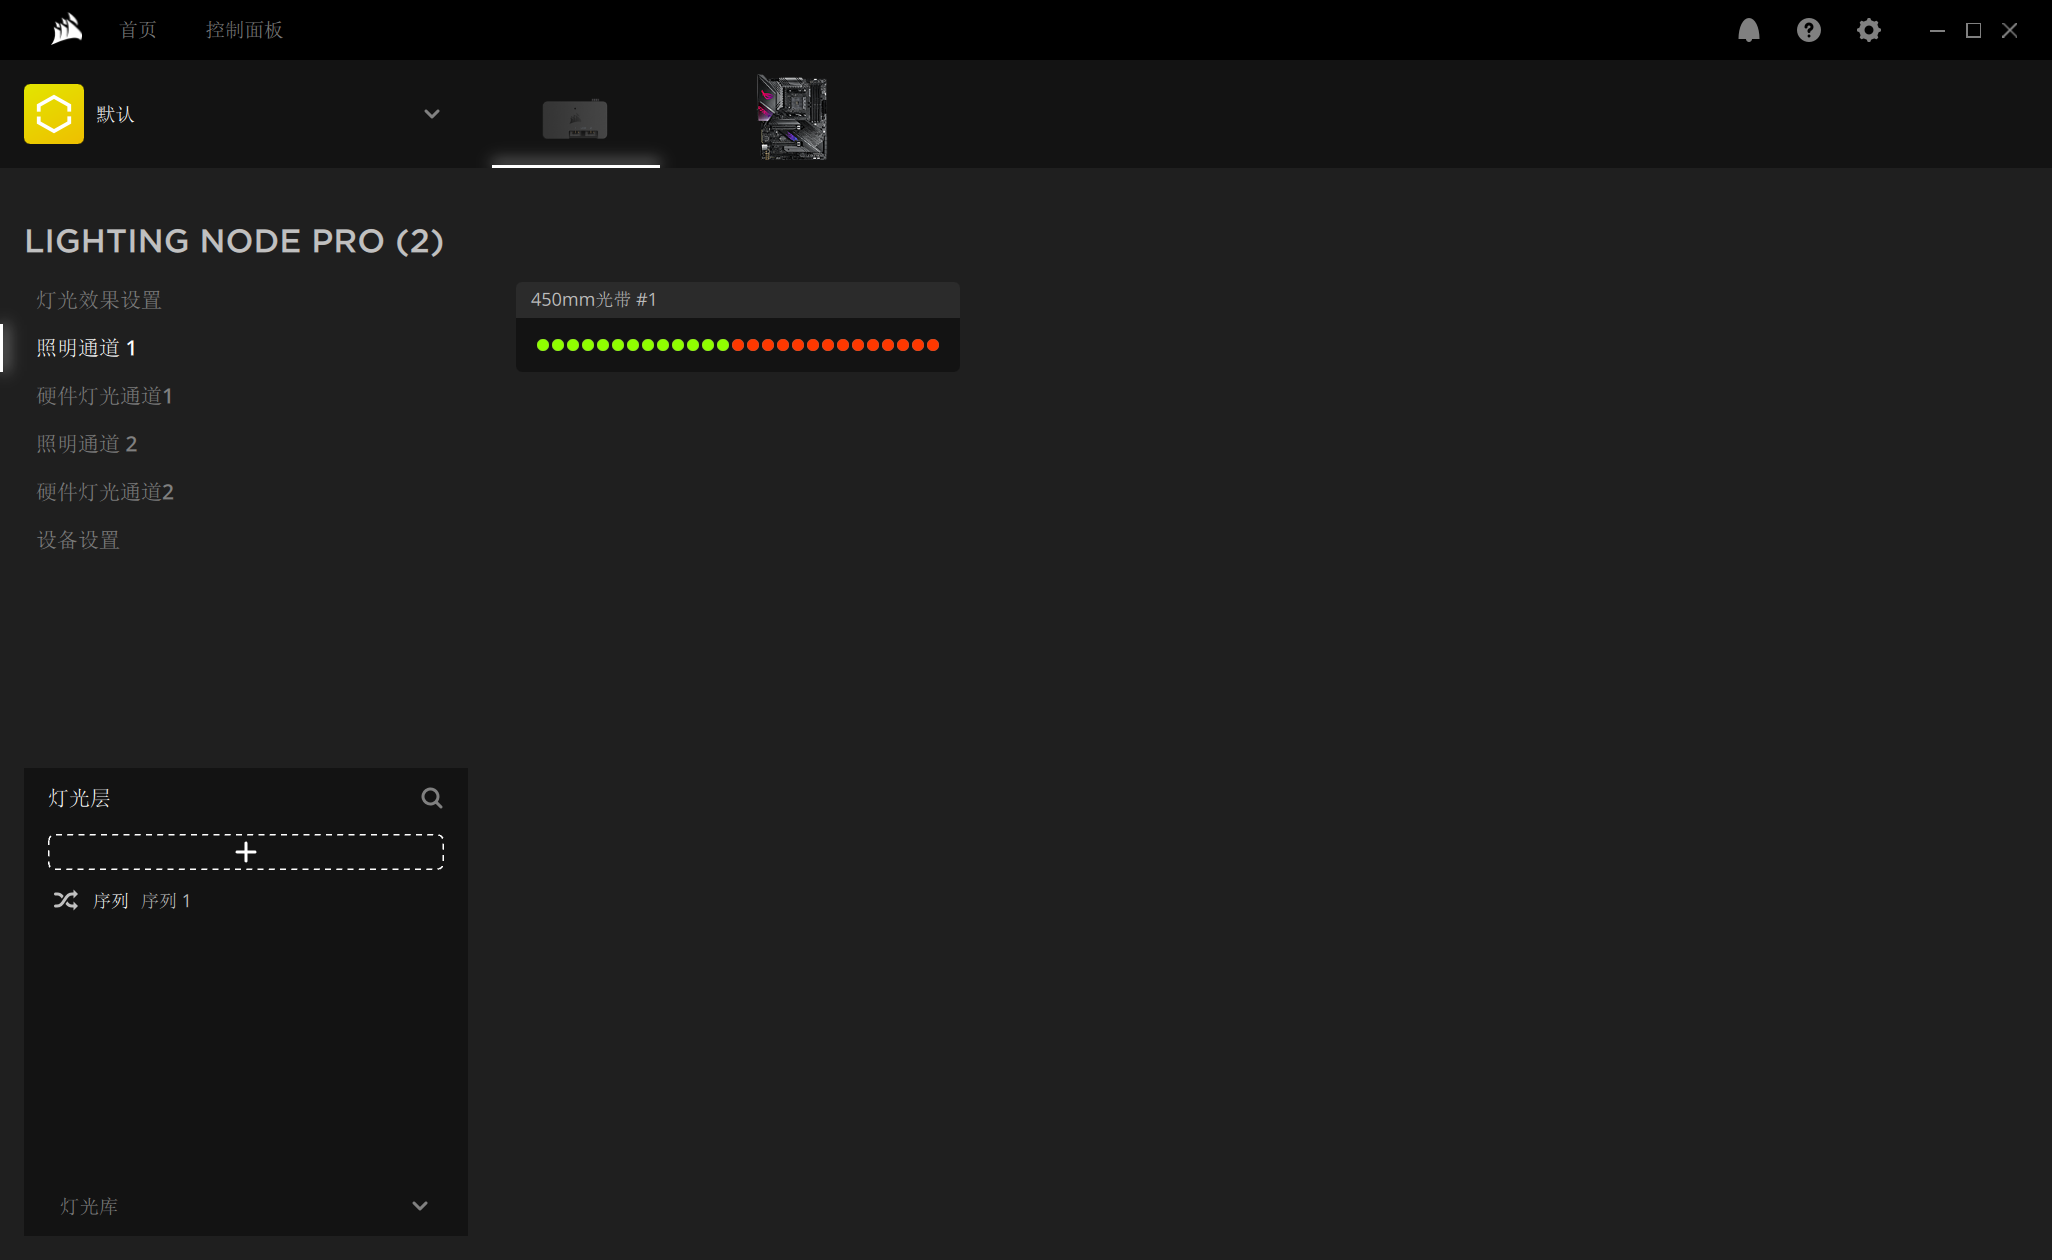
Task: Open 设备设置 device settings
Action: [x=78, y=540]
